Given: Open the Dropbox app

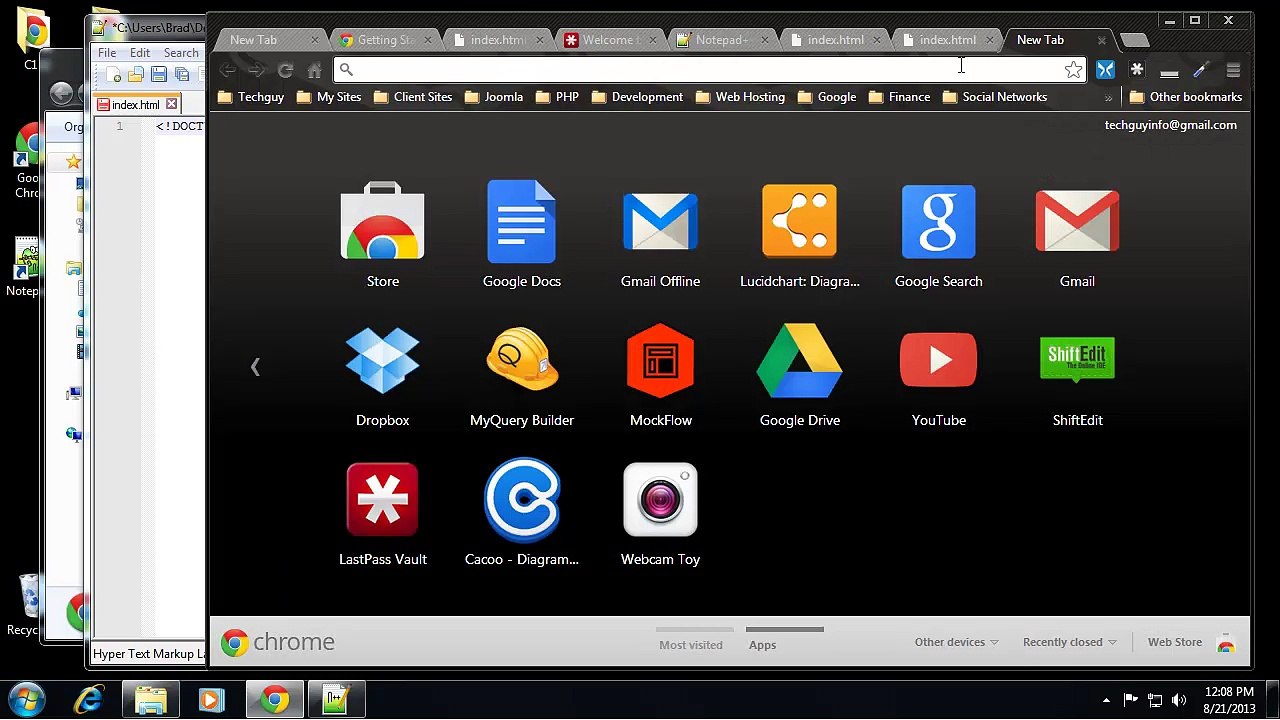Looking at the screenshot, I should click(382, 375).
